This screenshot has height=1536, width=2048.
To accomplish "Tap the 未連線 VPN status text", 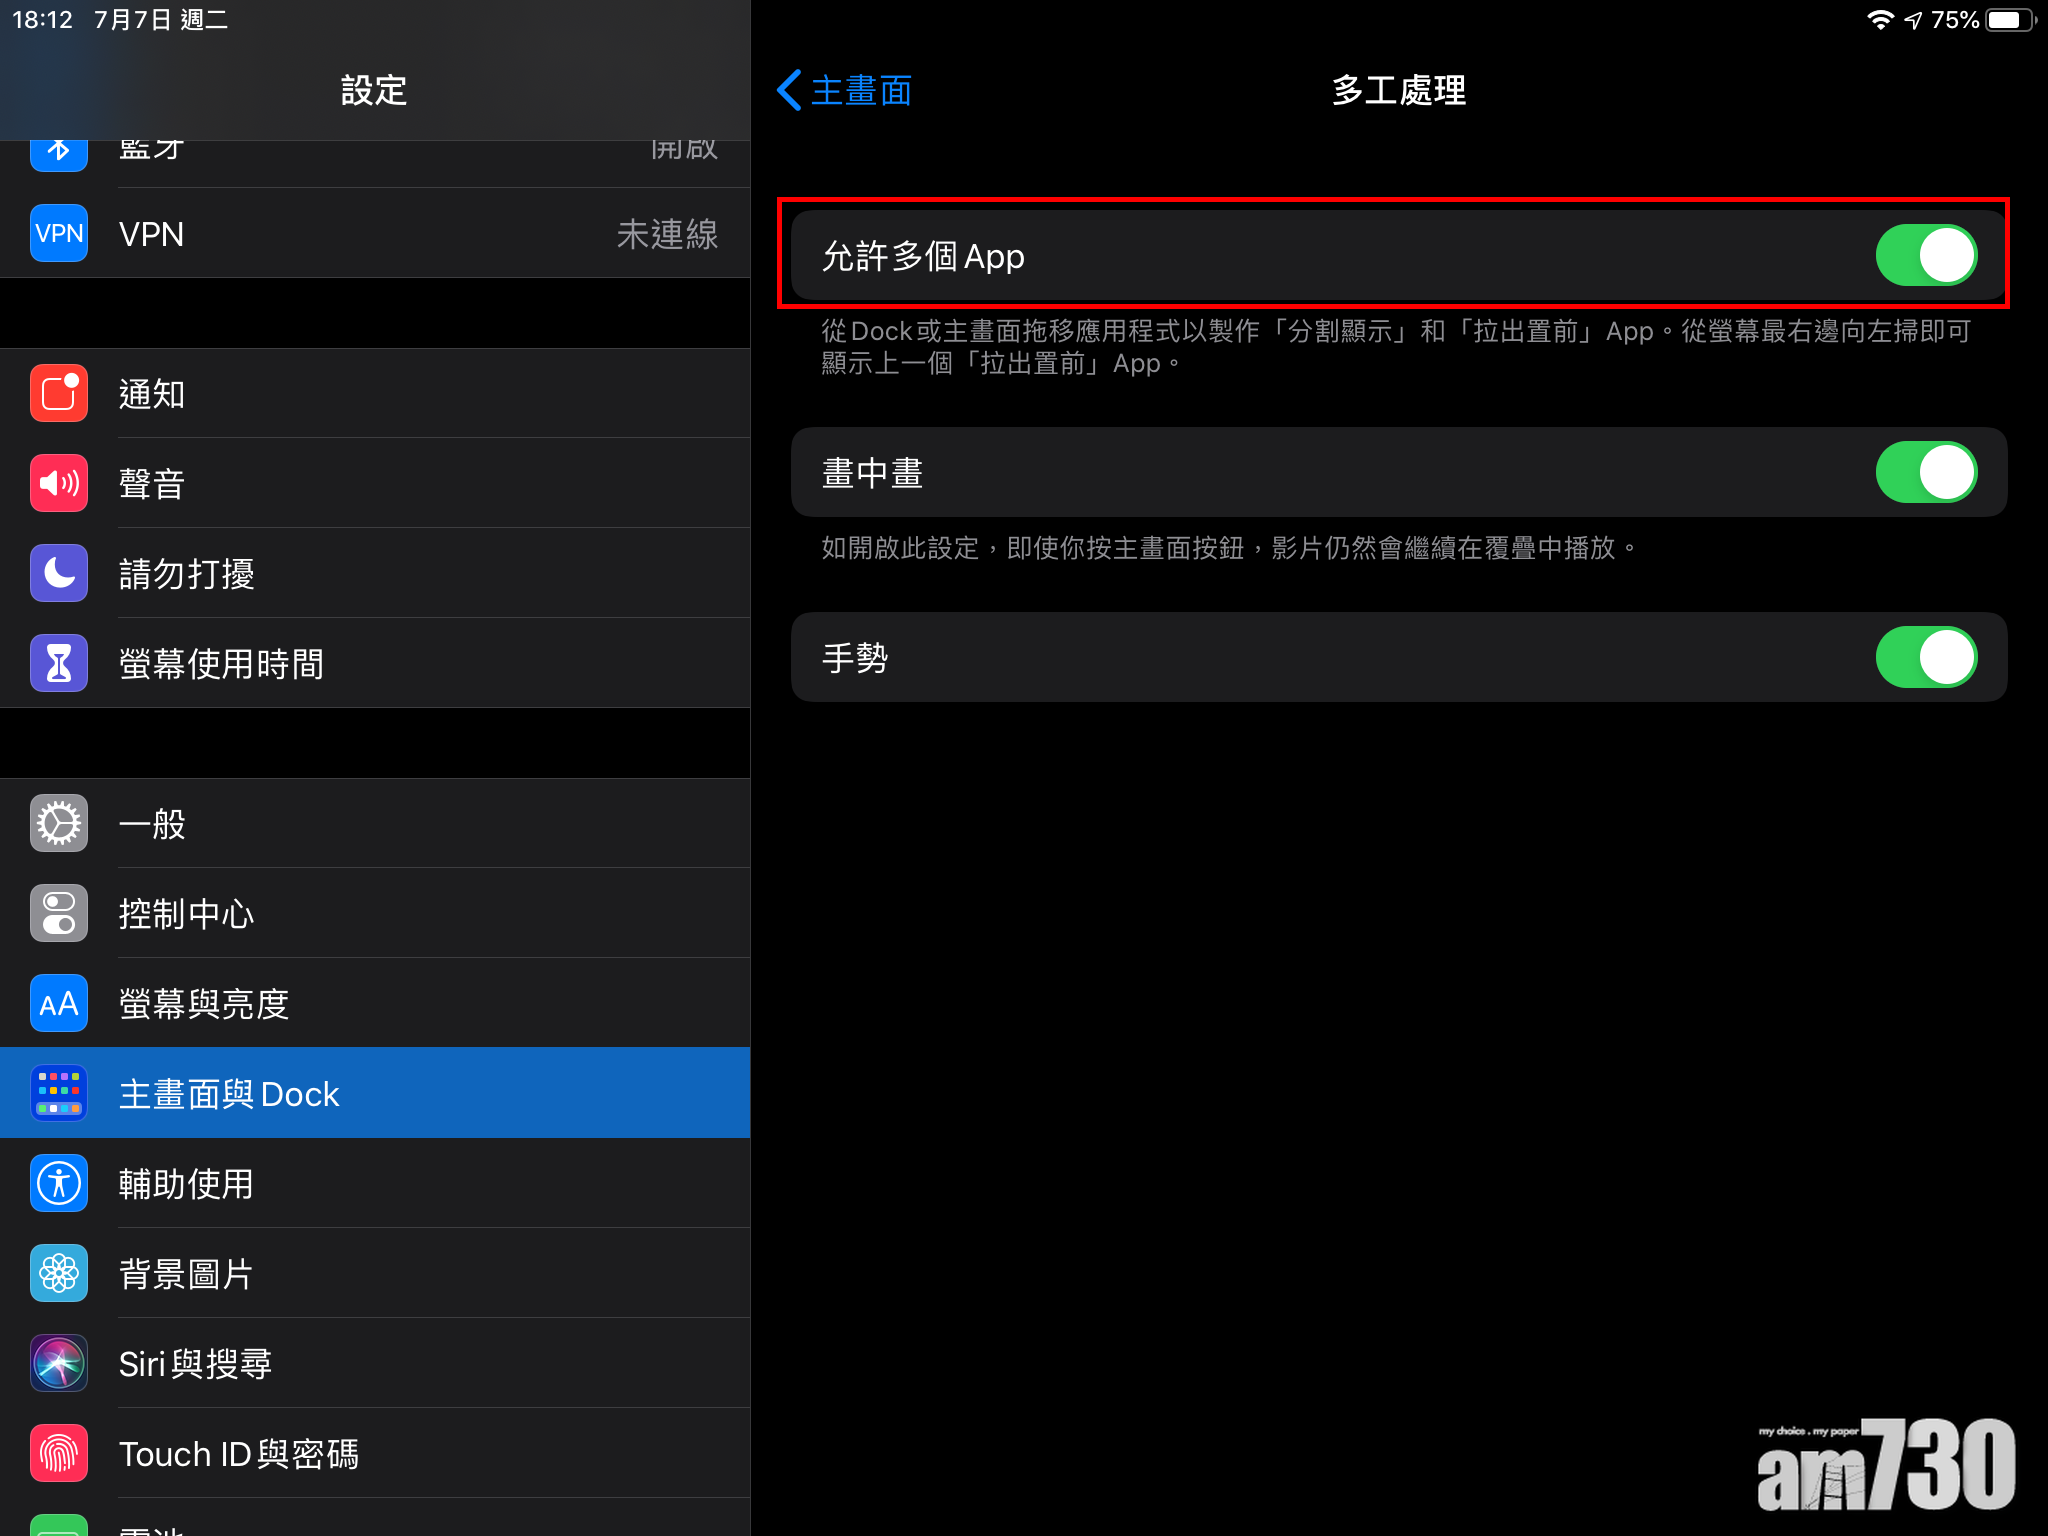I will pyautogui.click(x=667, y=234).
